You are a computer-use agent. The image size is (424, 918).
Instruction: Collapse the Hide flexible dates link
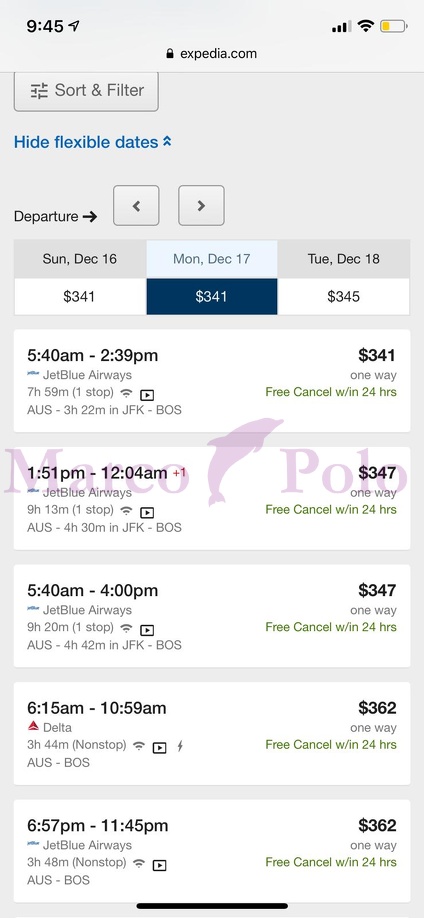click(x=93, y=142)
